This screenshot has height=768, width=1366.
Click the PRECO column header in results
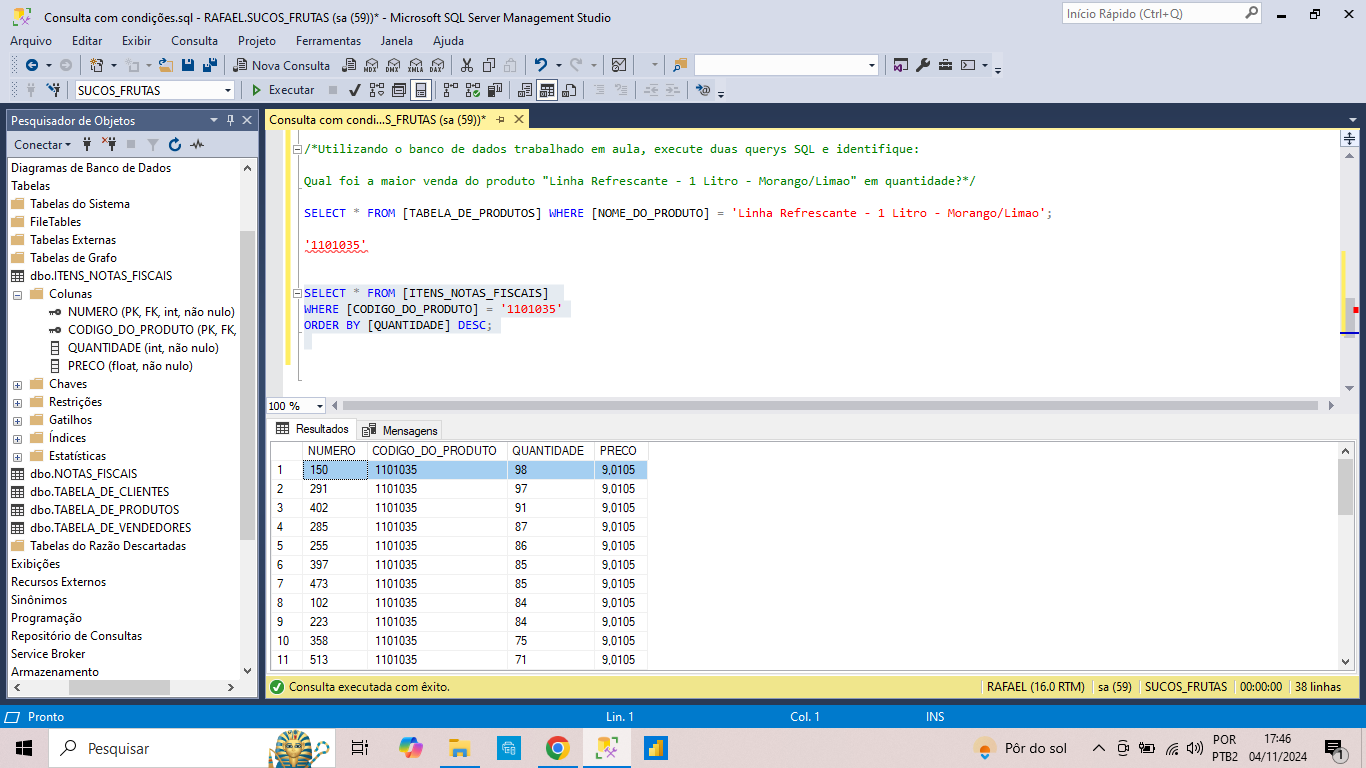(621, 451)
